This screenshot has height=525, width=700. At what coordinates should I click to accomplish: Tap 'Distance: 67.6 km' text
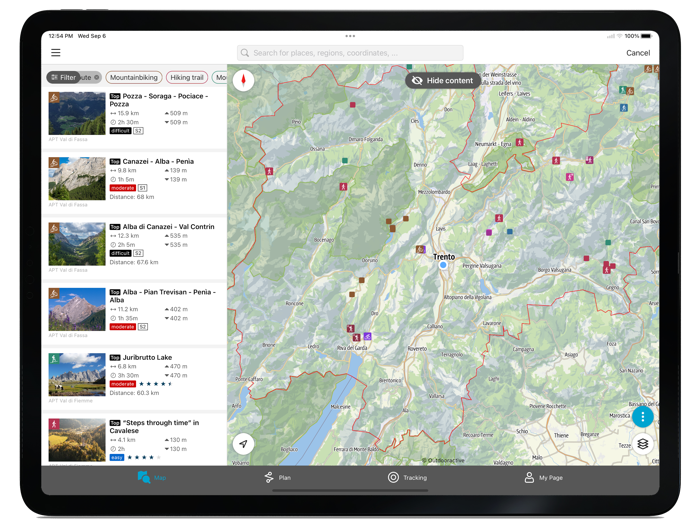(134, 262)
